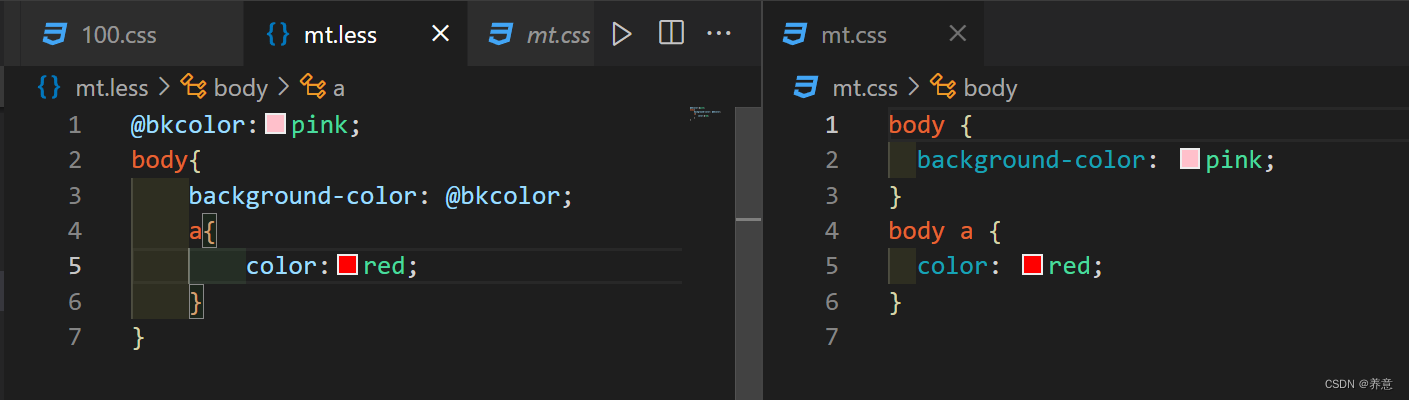Click the Split Editor icon
1409x400 pixels.
[x=671, y=34]
